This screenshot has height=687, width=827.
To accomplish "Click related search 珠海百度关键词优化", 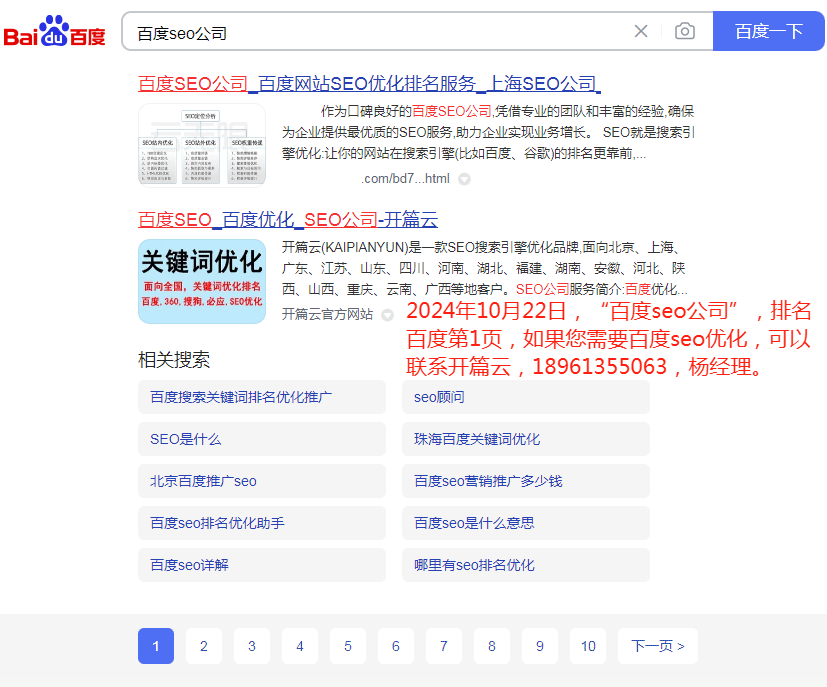I will pos(475,439).
